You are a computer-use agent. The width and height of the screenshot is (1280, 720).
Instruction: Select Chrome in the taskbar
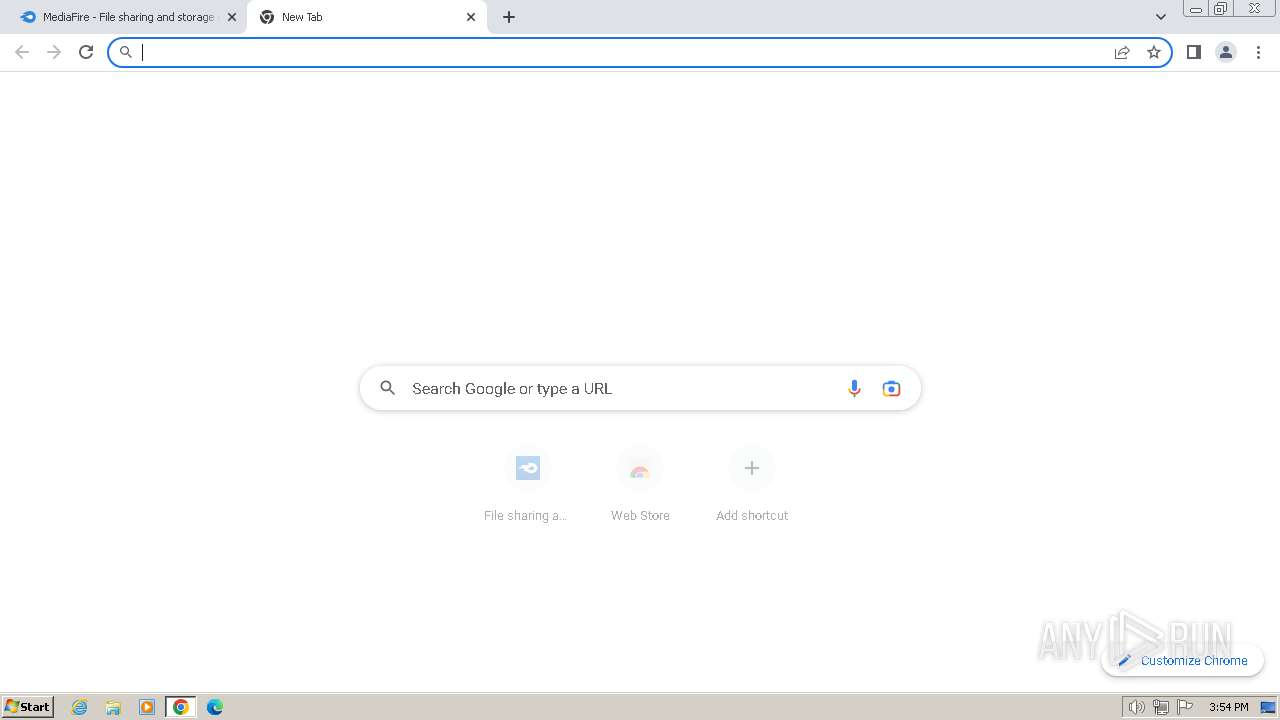click(x=181, y=707)
